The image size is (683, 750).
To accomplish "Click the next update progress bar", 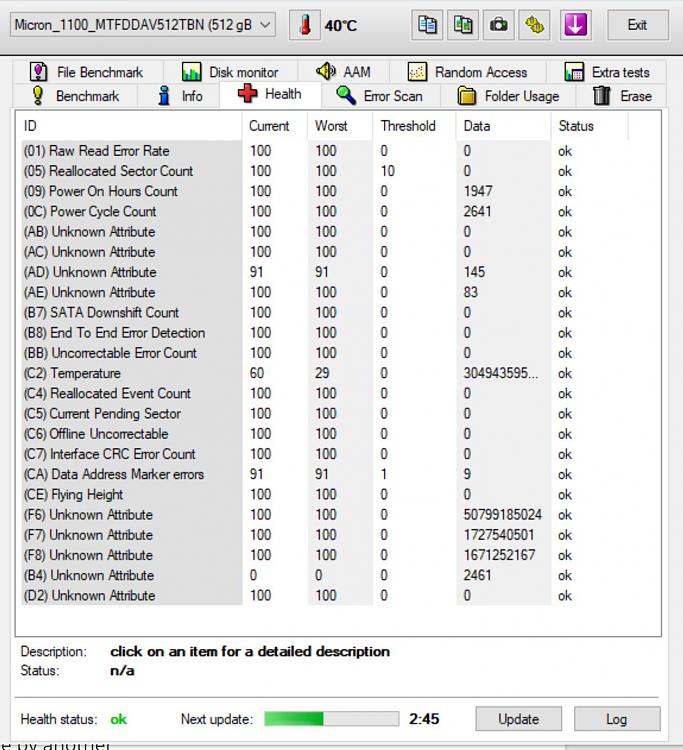I will tap(331, 718).
